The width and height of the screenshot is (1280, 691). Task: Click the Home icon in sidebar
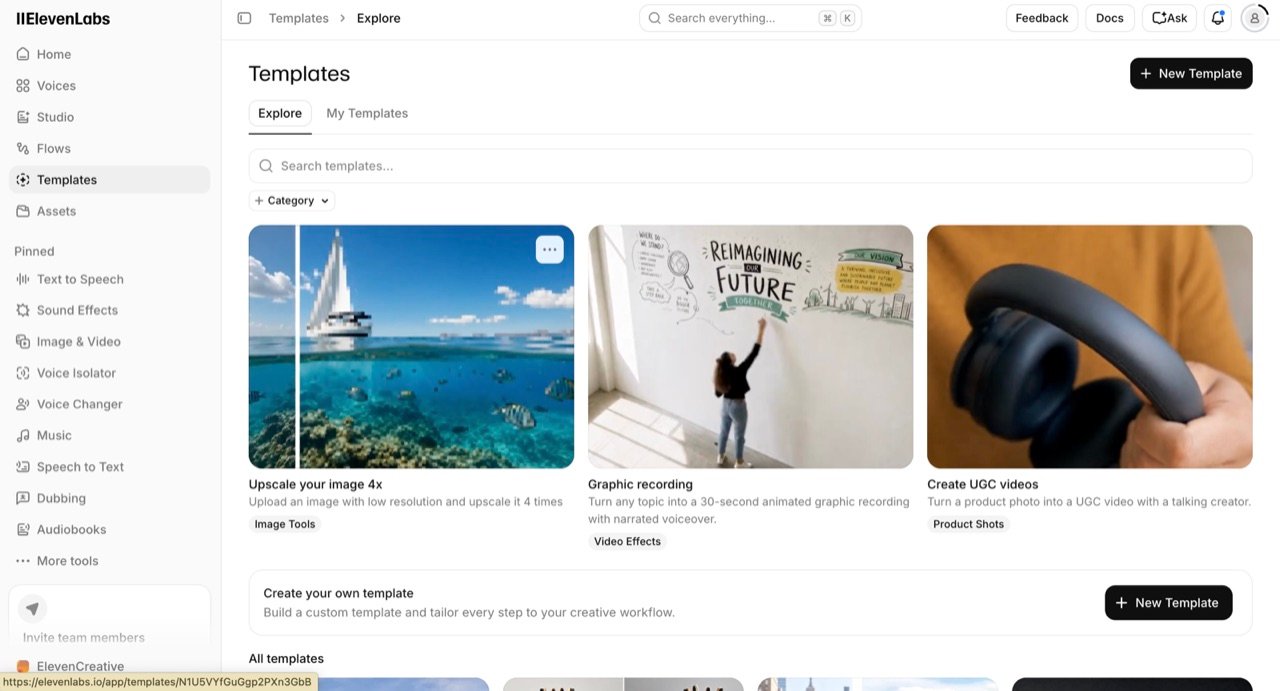coord(23,54)
